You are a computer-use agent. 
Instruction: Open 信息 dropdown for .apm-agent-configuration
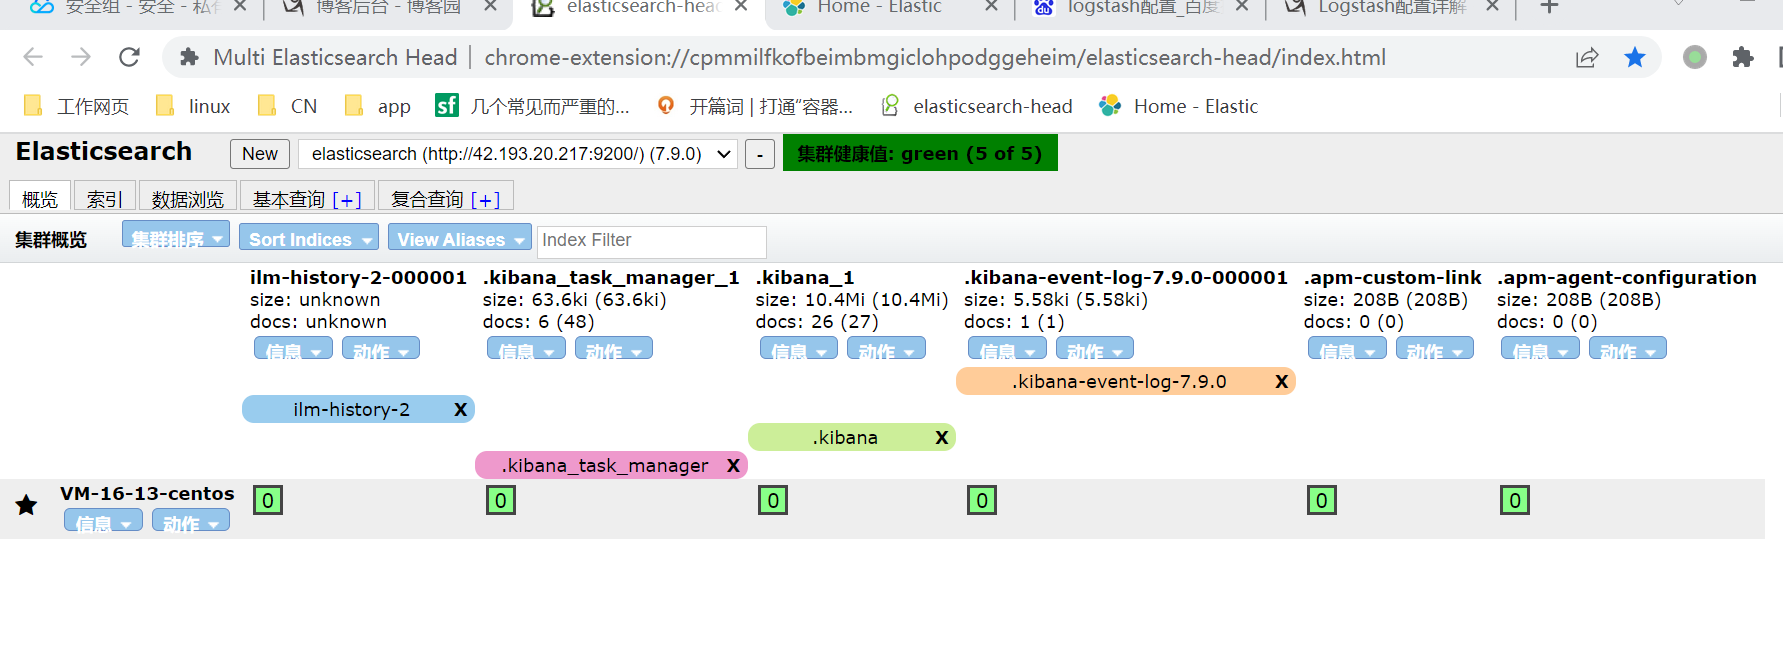[1540, 349]
